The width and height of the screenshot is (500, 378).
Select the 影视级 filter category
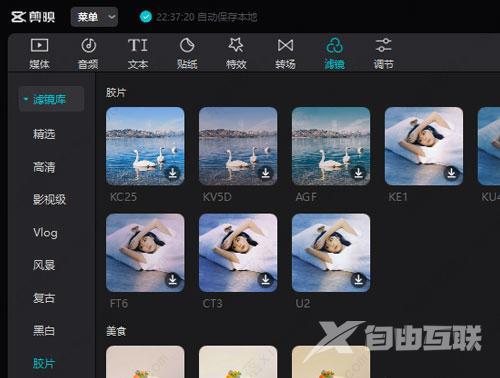pyautogui.click(x=49, y=200)
